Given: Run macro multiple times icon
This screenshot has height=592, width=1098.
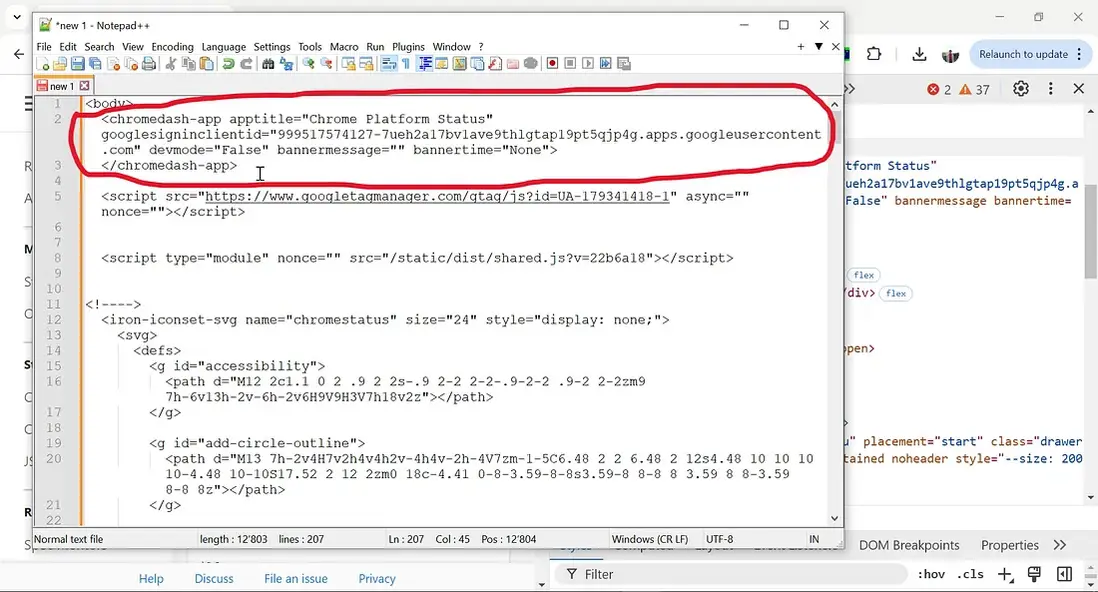Looking at the screenshot, I should (605, 64).
